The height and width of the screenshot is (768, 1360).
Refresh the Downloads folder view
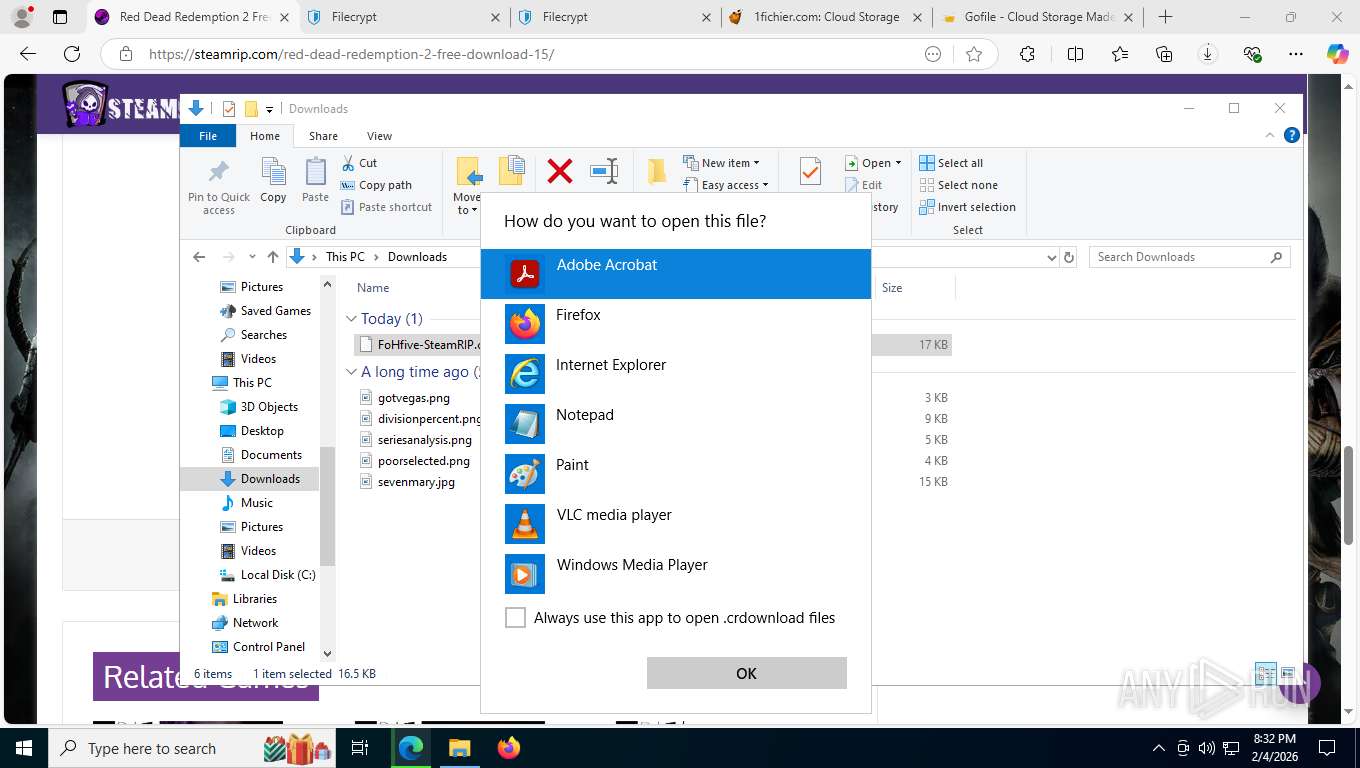click(1069, 257)
